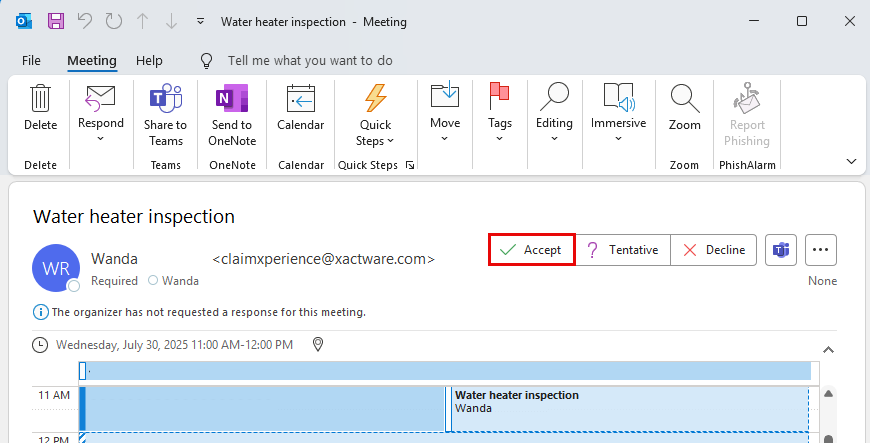The height and width of the screenshot is (443, 870).
Task: Collapse the ribbon with the chevron
Action: pos(851,162)
